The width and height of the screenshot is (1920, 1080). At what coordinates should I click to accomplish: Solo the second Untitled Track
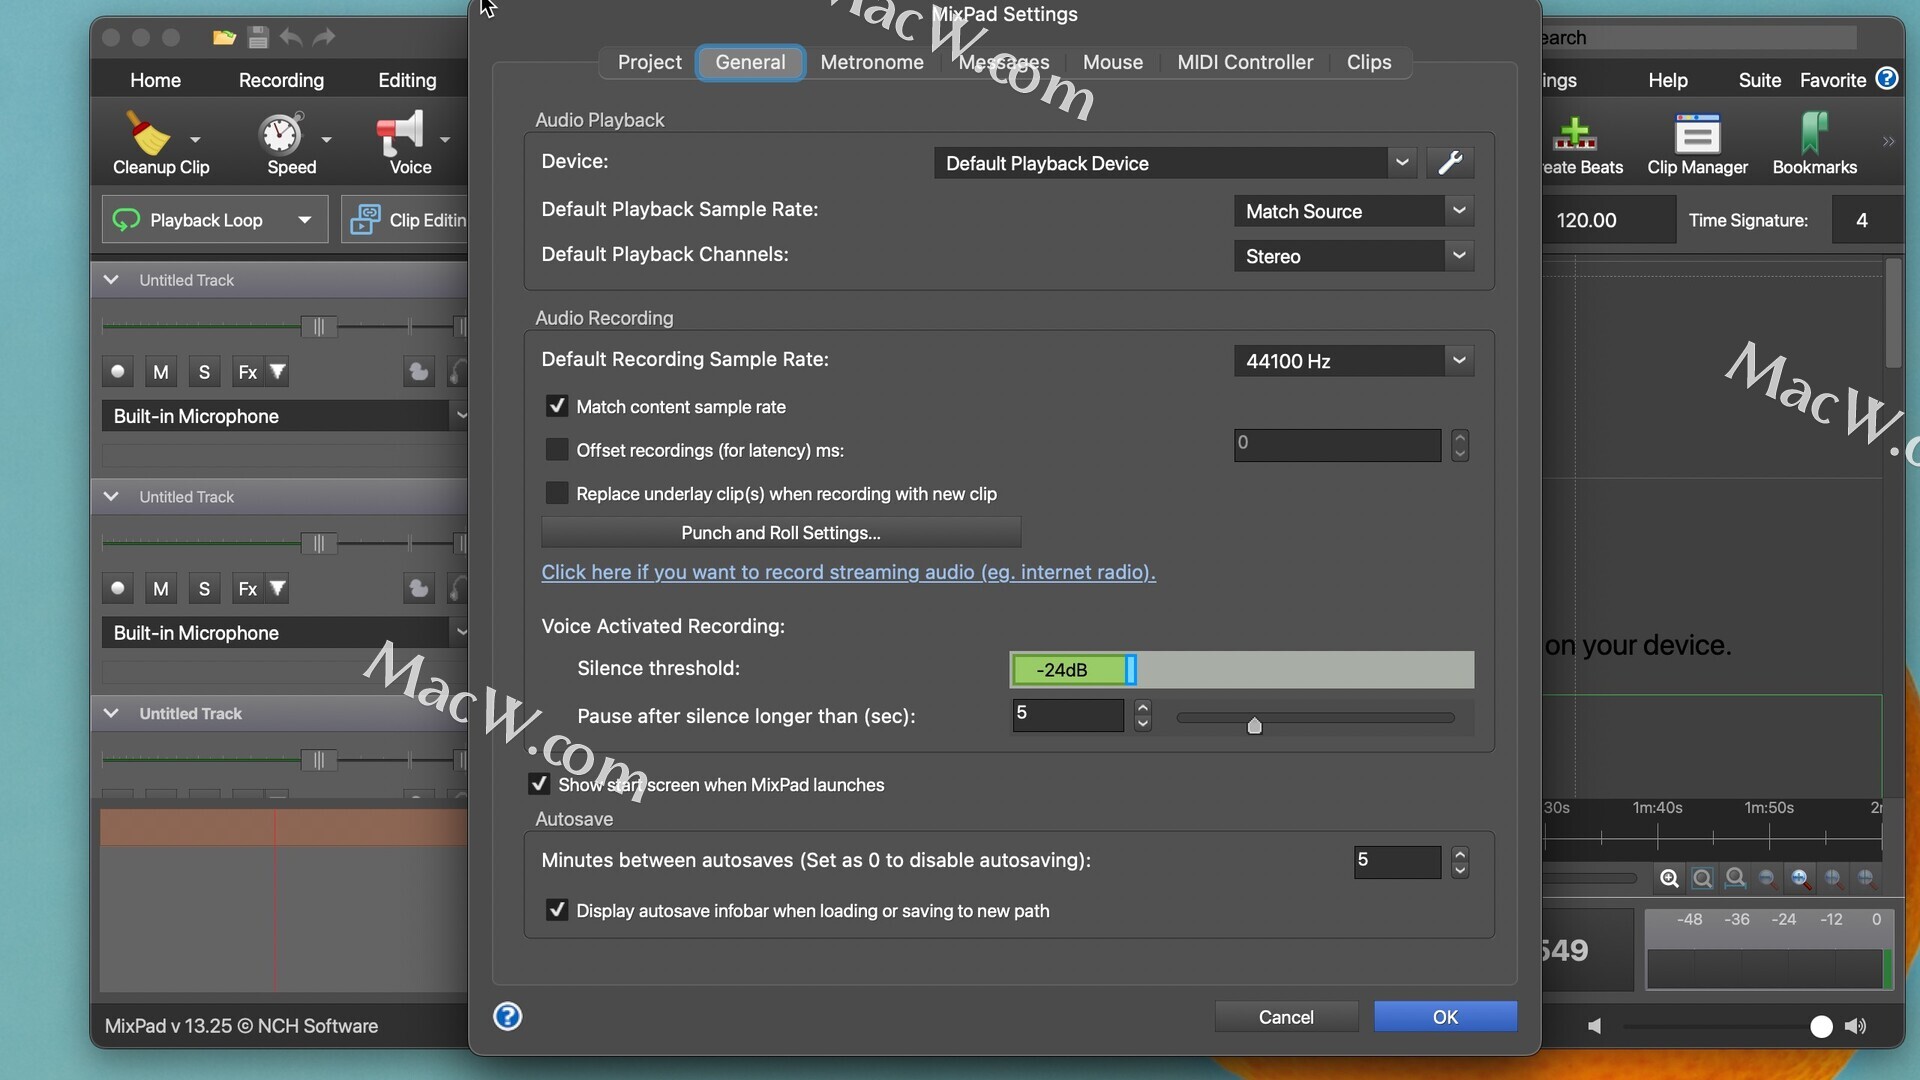204,590
